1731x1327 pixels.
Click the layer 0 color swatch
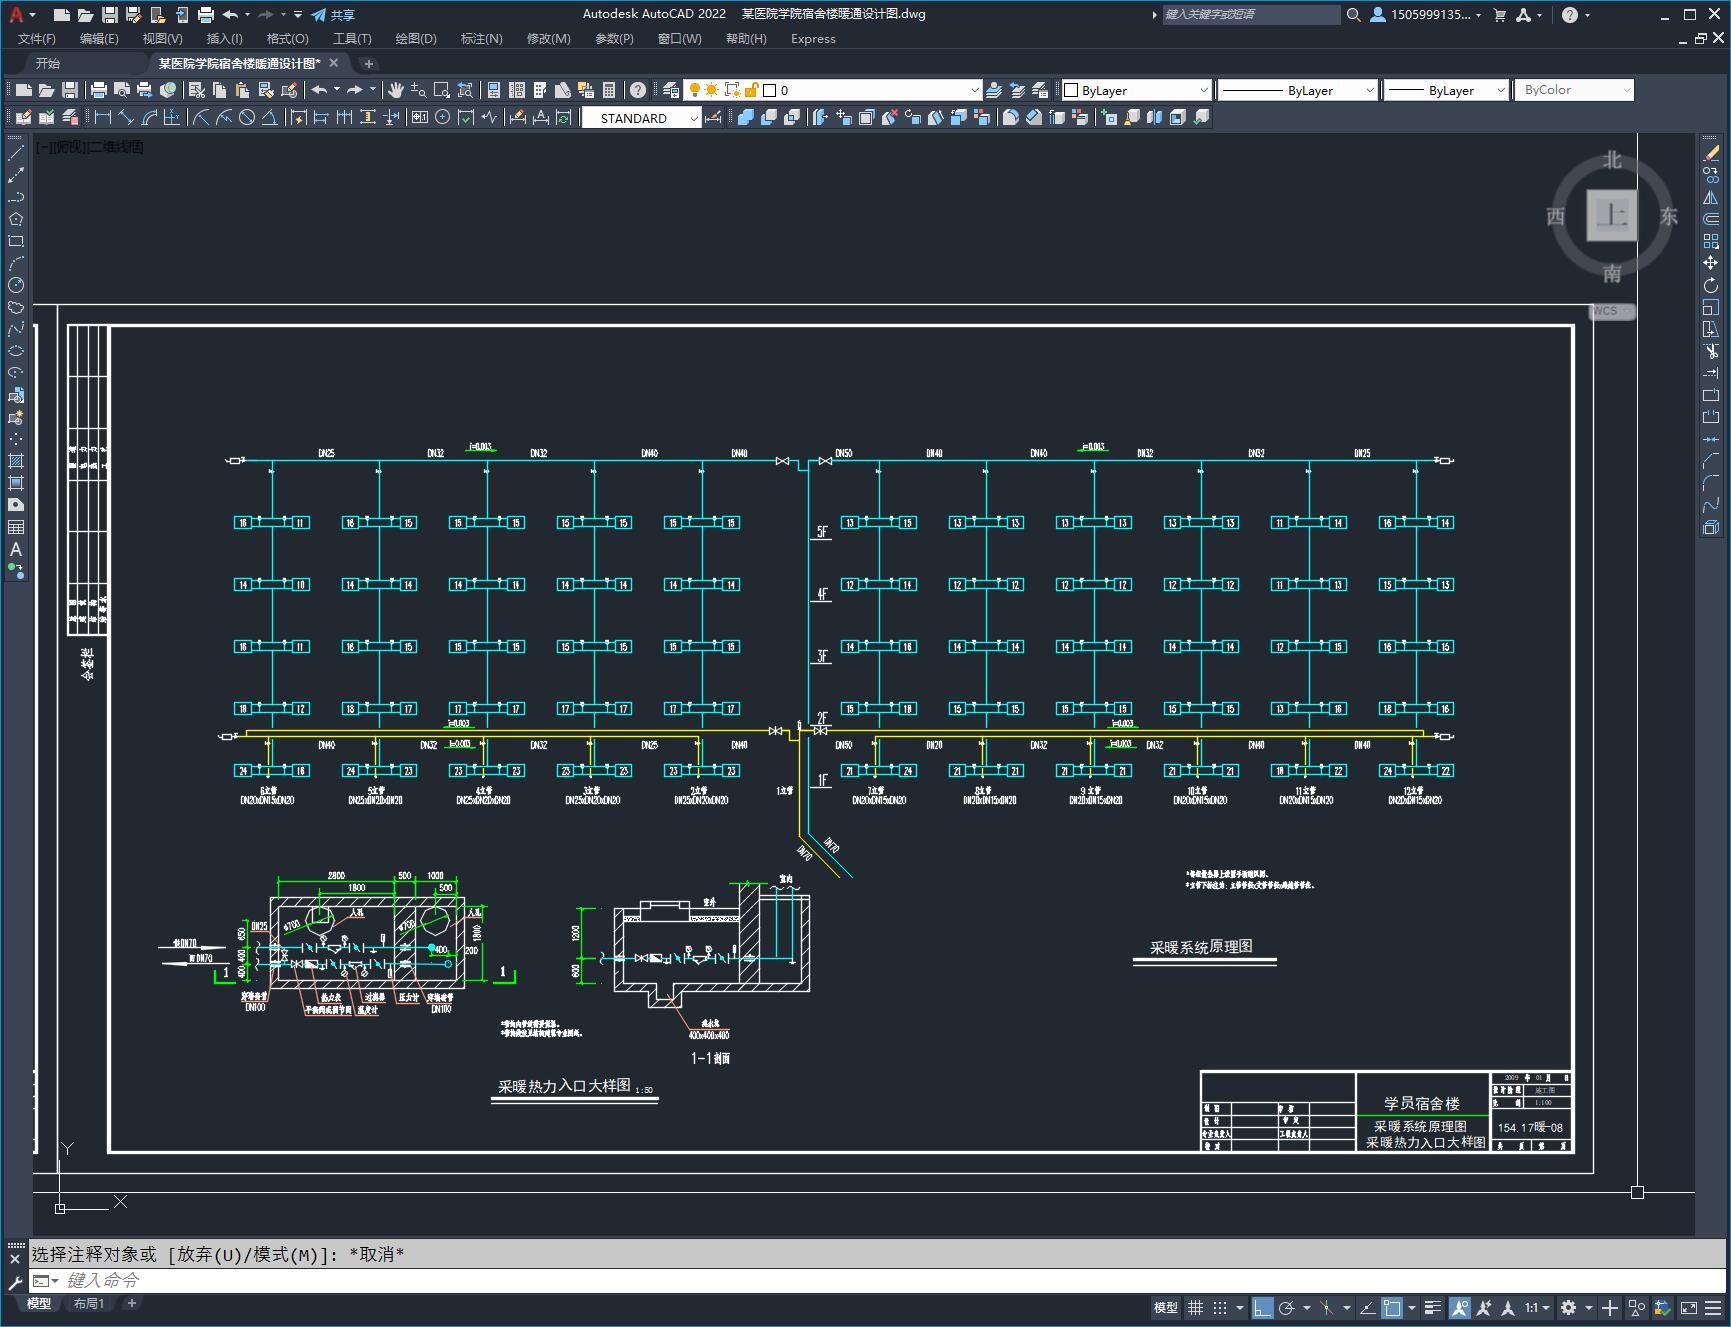pyautogui.click(x=770, y=90)
